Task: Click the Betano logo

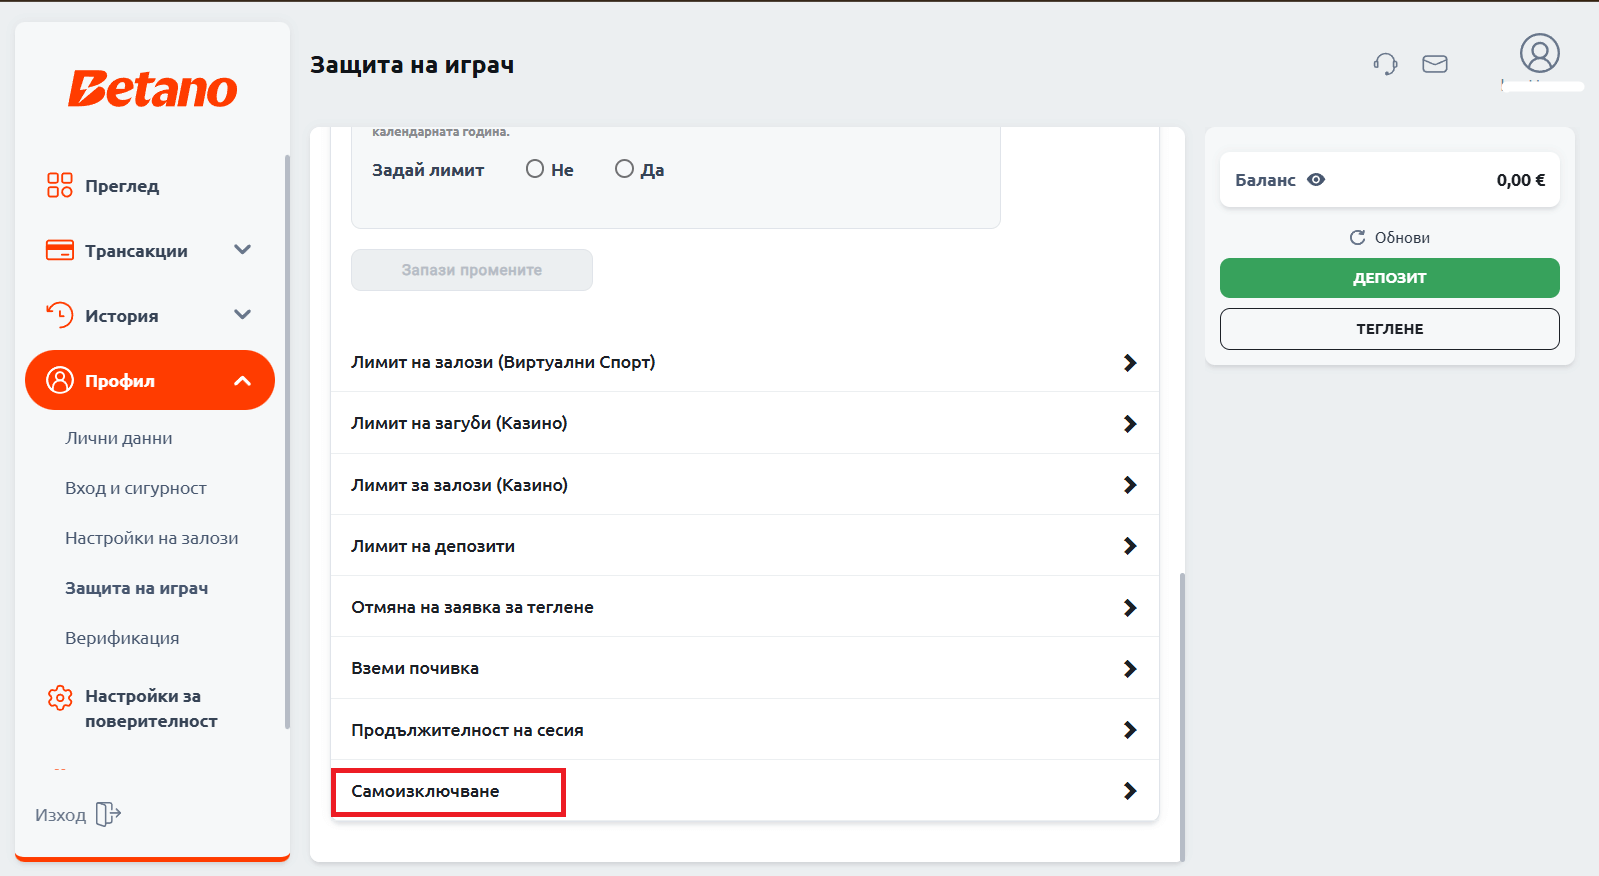Action: click(x=153, y=89)
